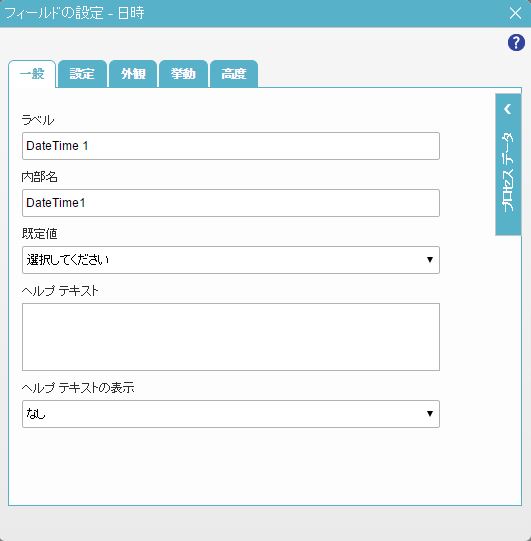Click the 既定値 caption text
This screenshot has height=541, width=531.
pyautogui.click(x=39, y=234)
